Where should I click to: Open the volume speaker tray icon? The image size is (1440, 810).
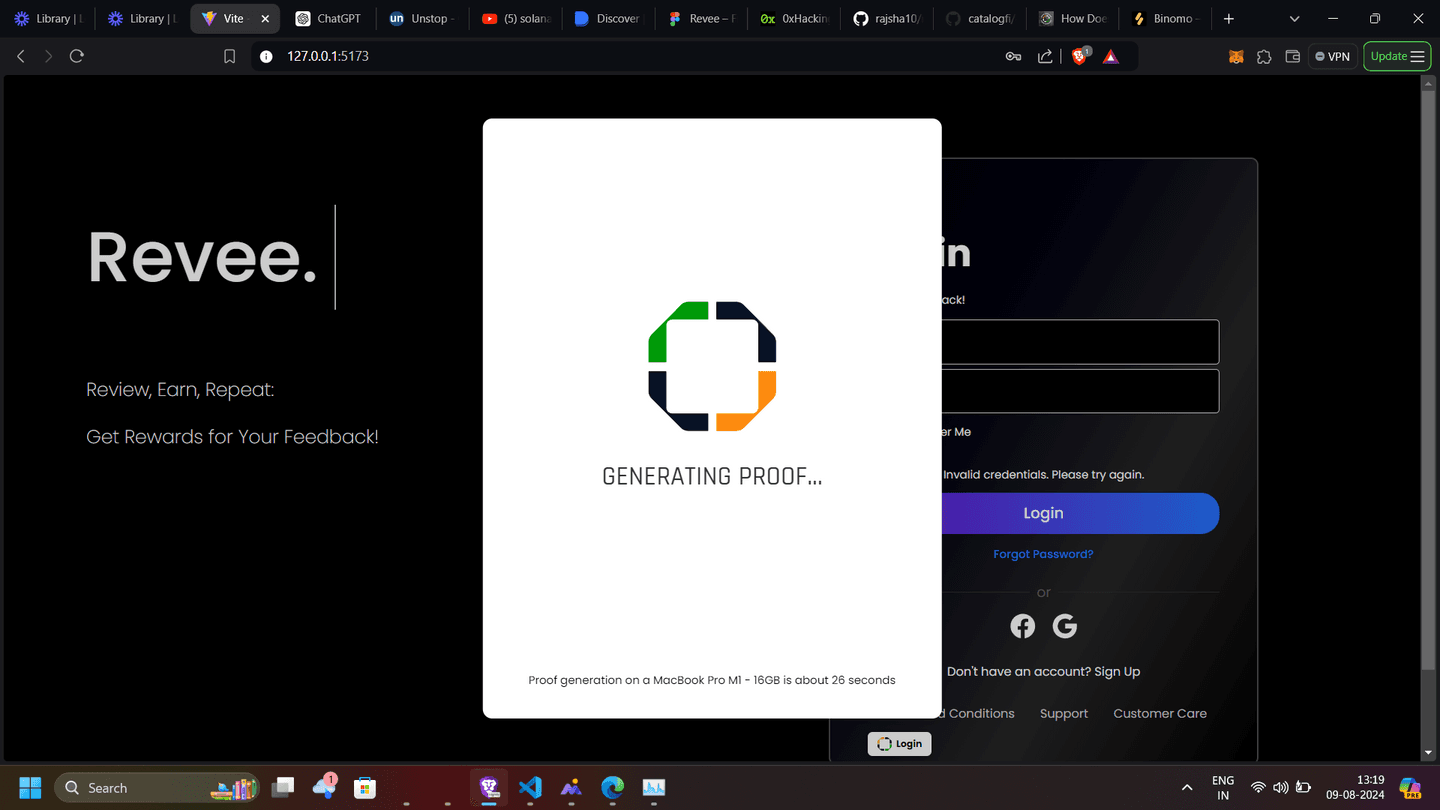tap(1281, 788)
